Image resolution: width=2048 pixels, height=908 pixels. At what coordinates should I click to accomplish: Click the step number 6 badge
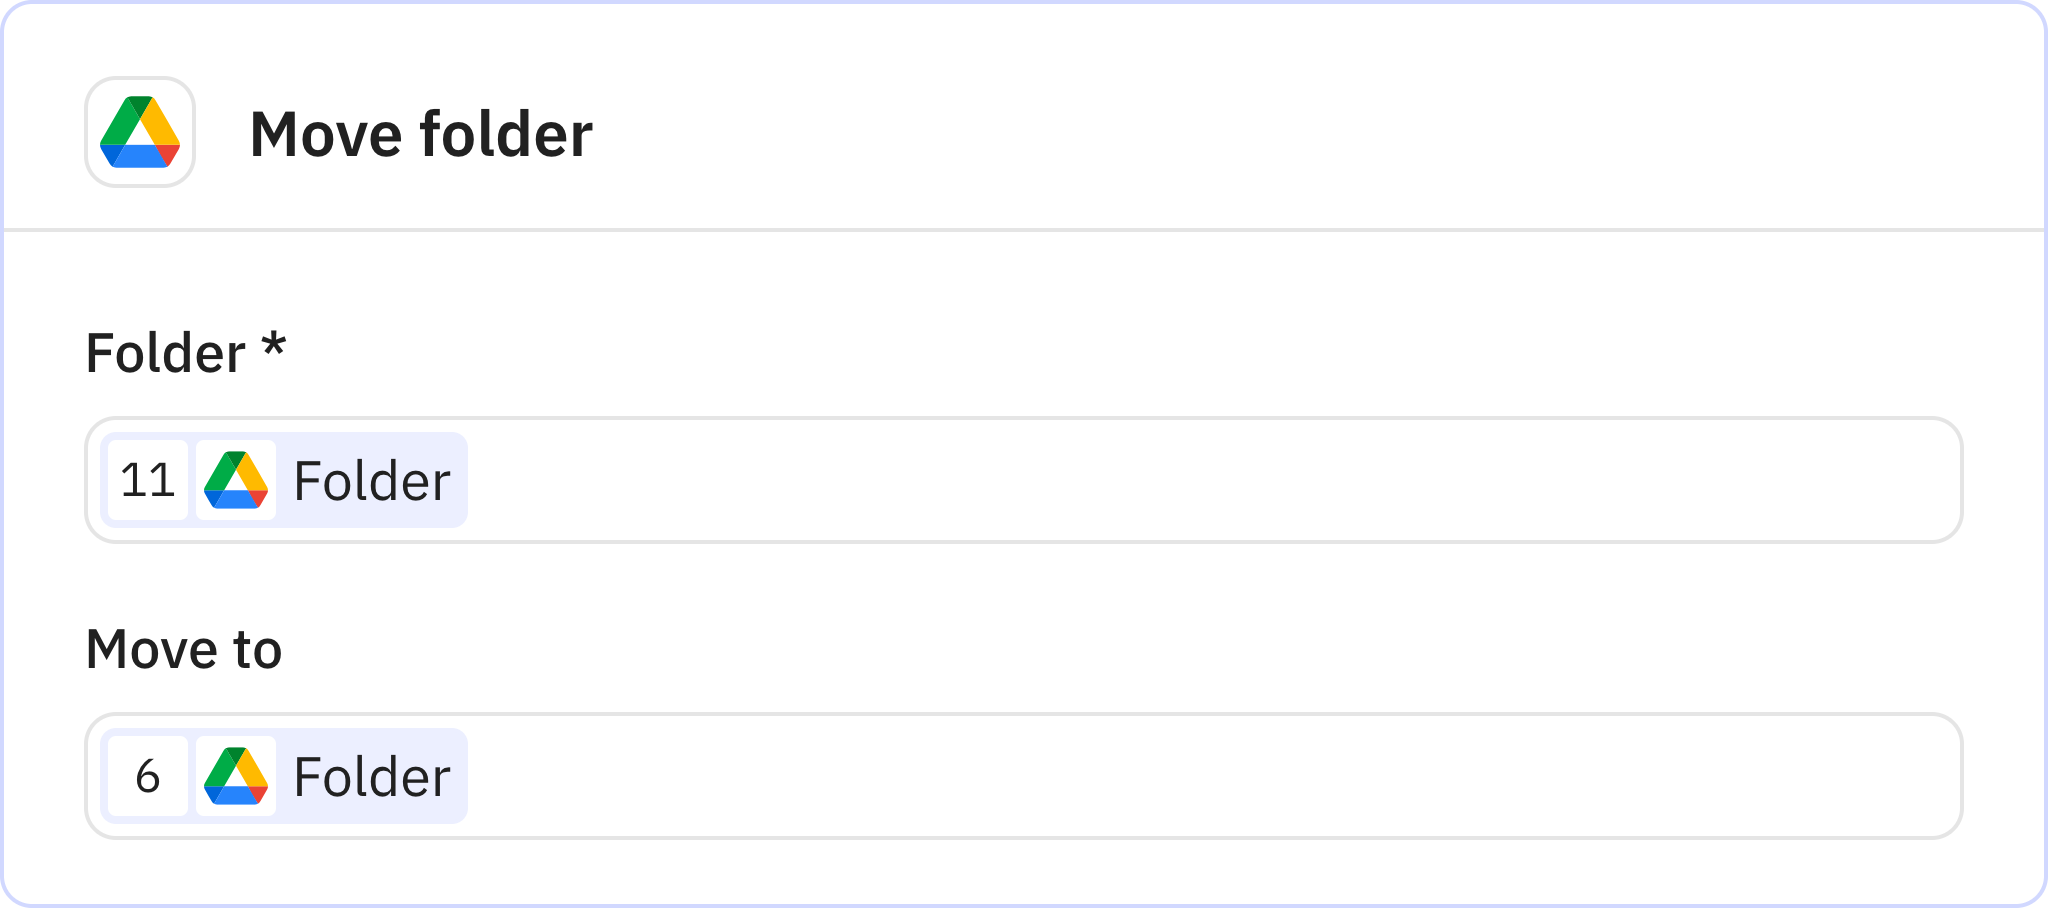[x=148, y=776]
